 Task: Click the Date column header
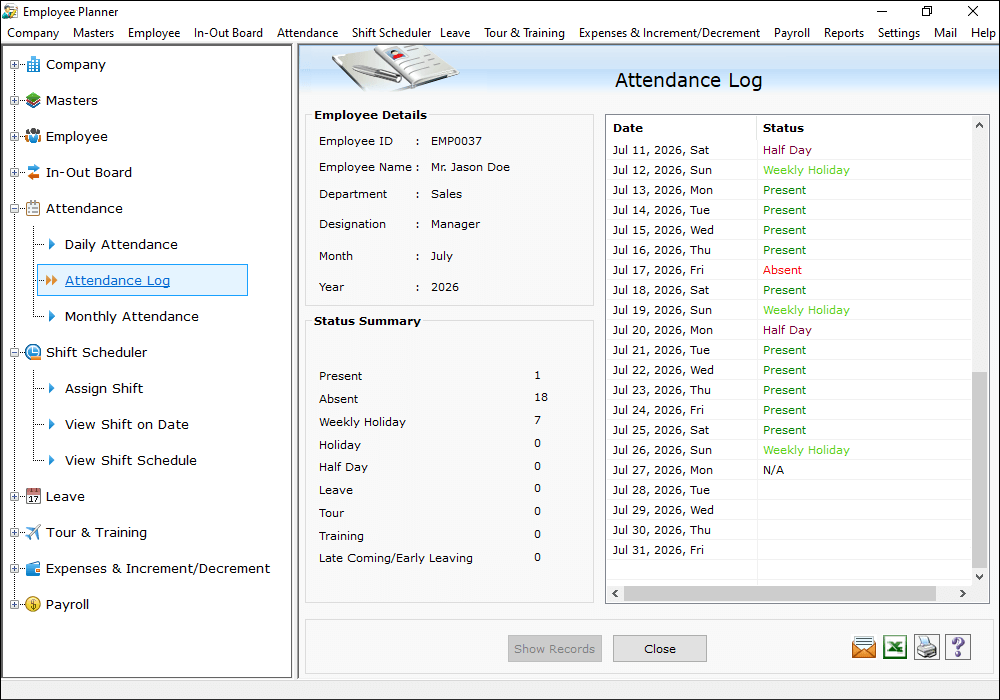pos(681,128)
